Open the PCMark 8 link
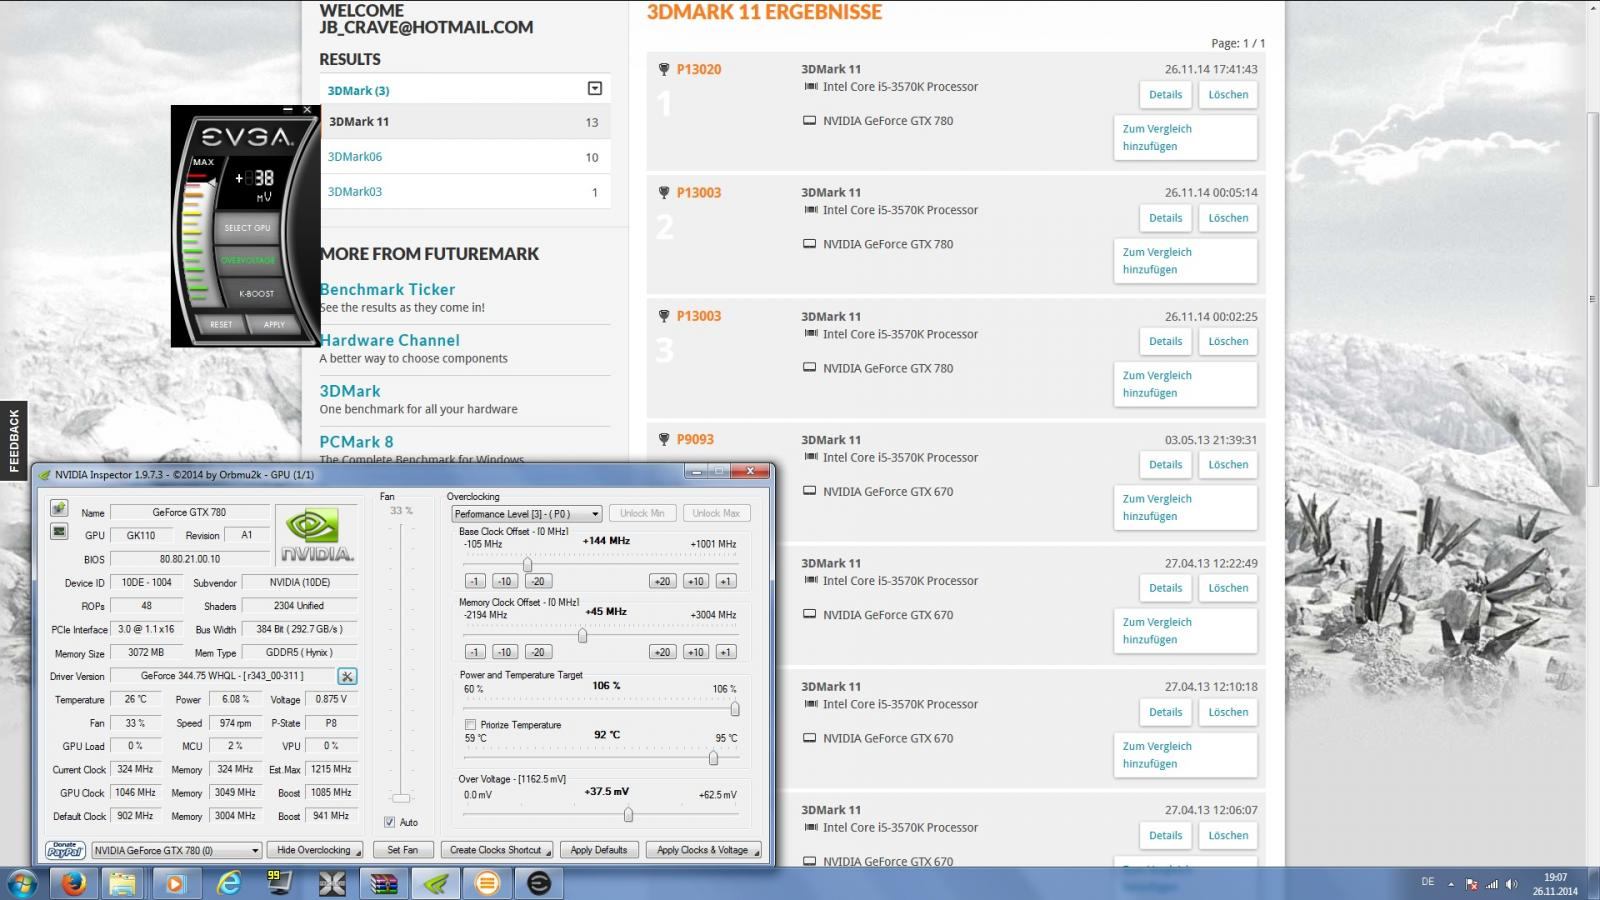Viewport: 1600px width, 900px height. [x=356, y=441]
